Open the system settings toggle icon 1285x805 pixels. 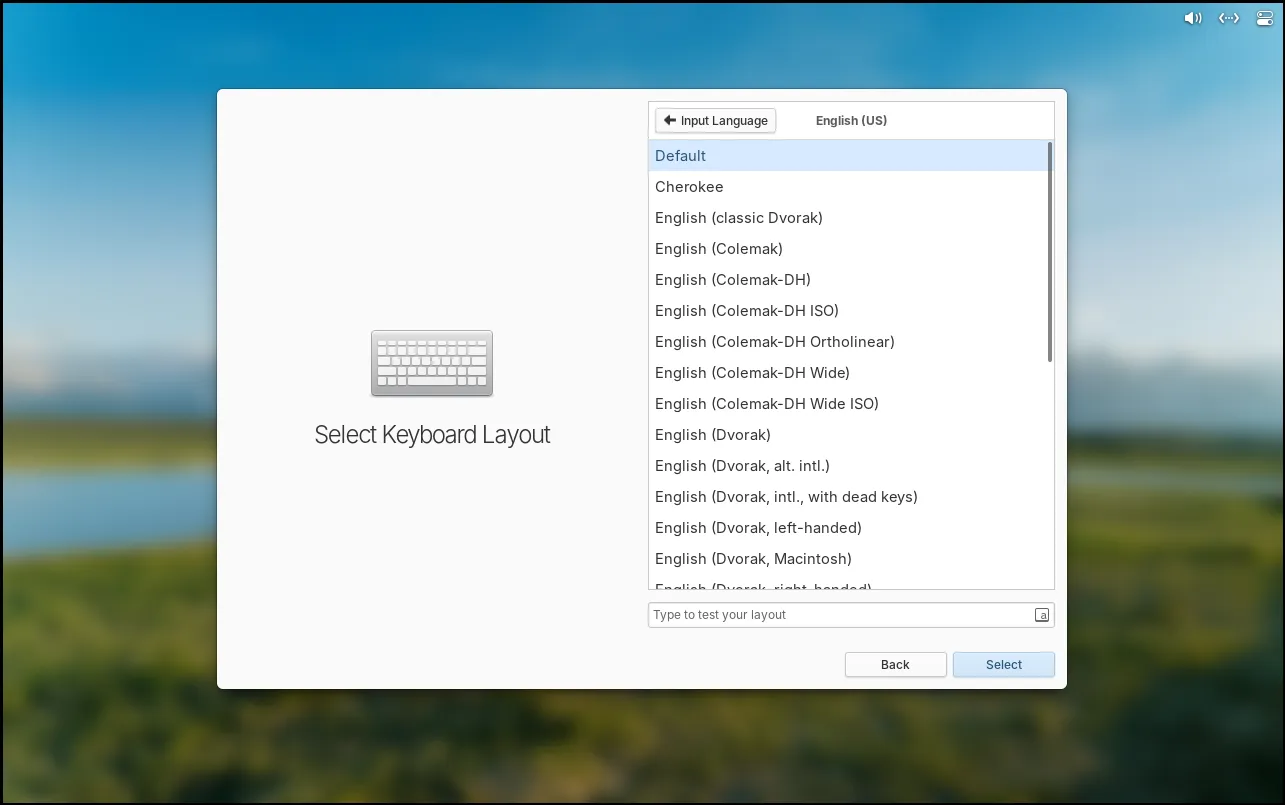tap(1265, 18)
